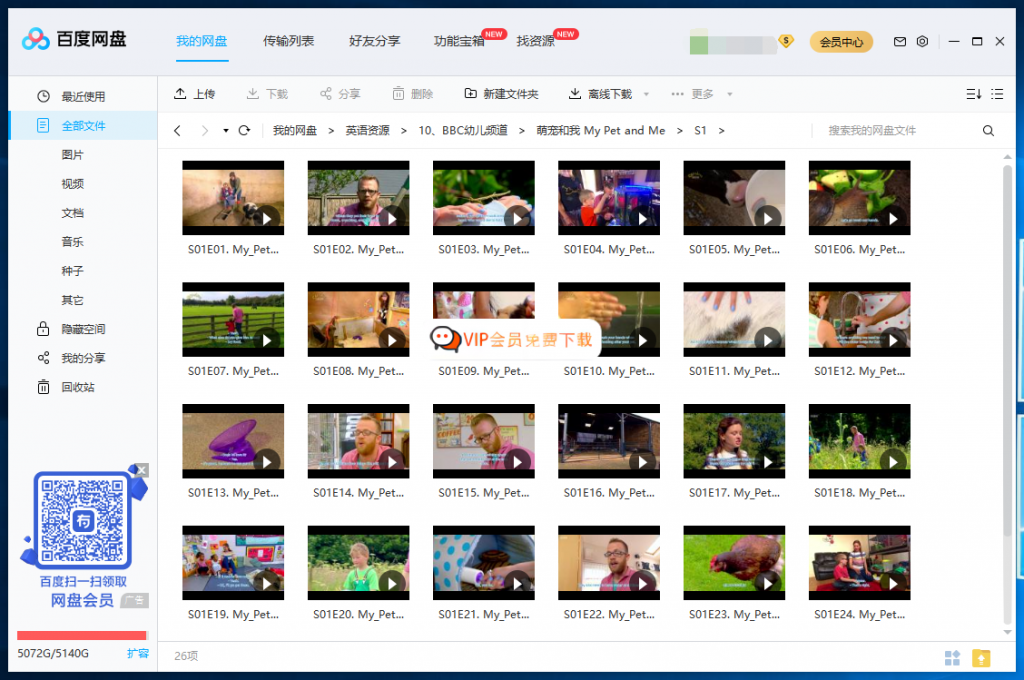Screen dimensions: 1024x680
Task: Switch to 传输列表 tab
Action: point(288,41)
